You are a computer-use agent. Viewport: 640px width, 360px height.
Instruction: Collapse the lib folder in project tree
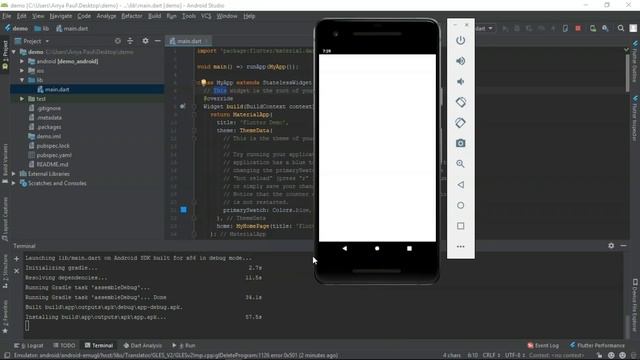tap(22, 80)
